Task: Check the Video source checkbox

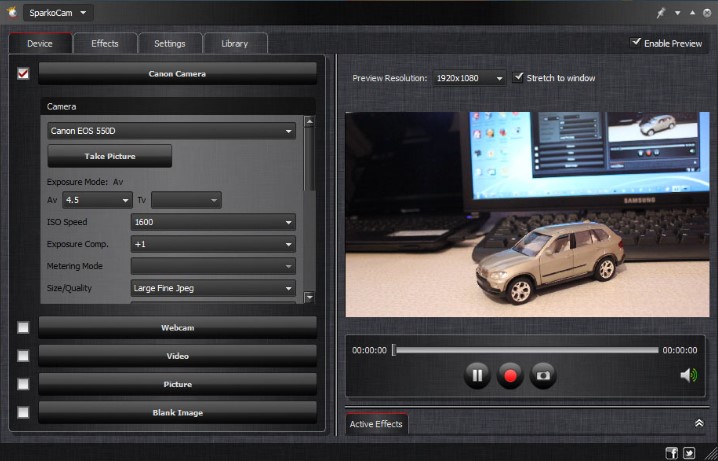Action: (23, 356)
